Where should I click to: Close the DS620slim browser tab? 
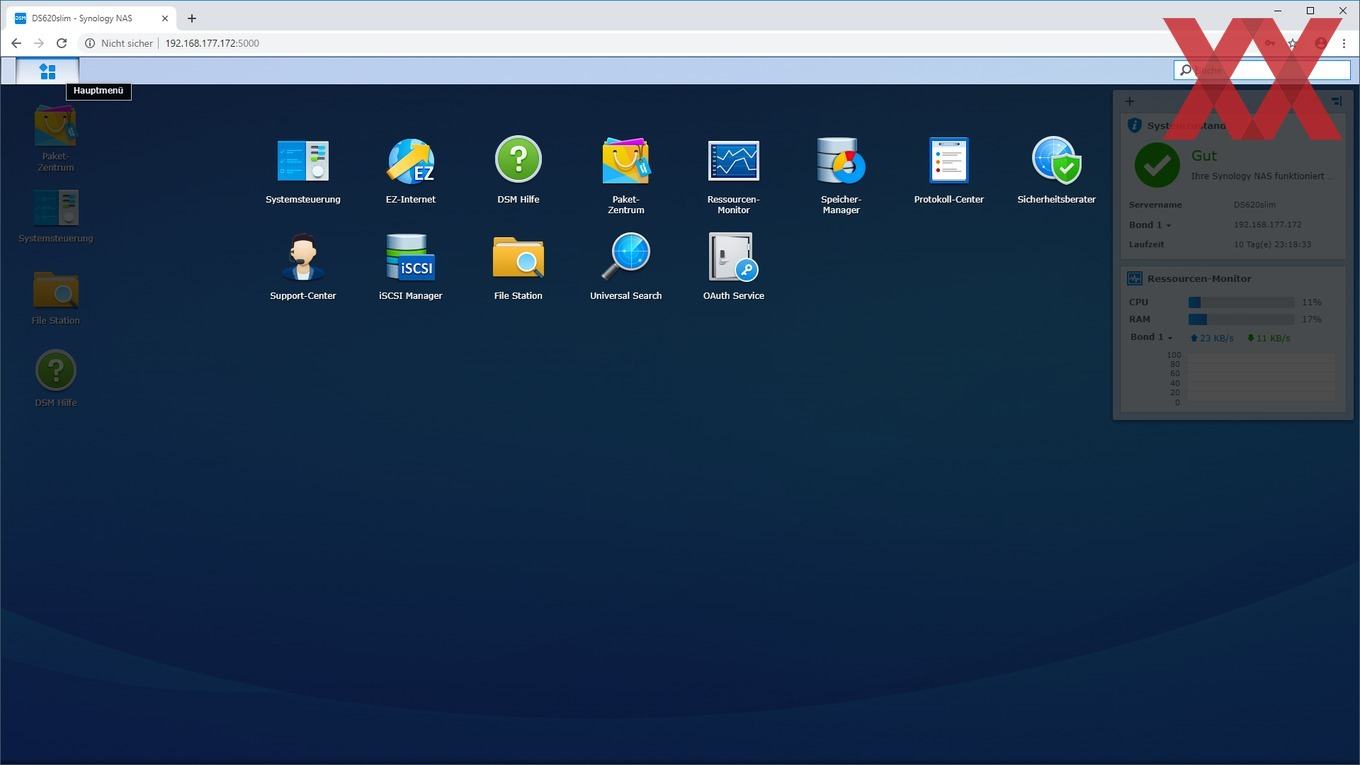pyautogui.click(x=165, y=18)
